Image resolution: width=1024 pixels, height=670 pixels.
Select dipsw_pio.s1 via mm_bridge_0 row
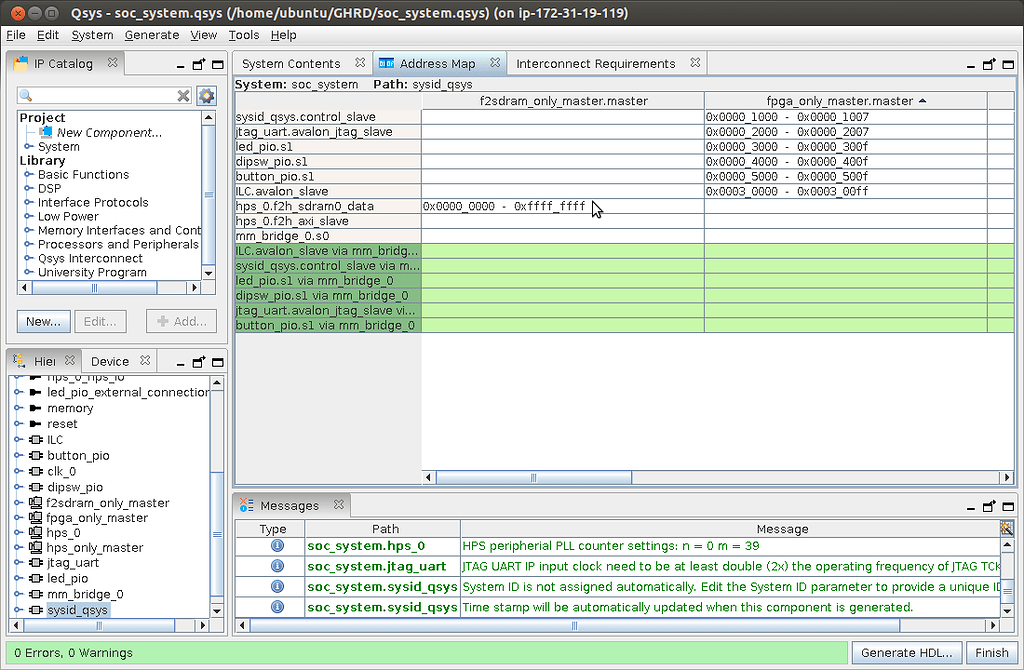(328, 295)
